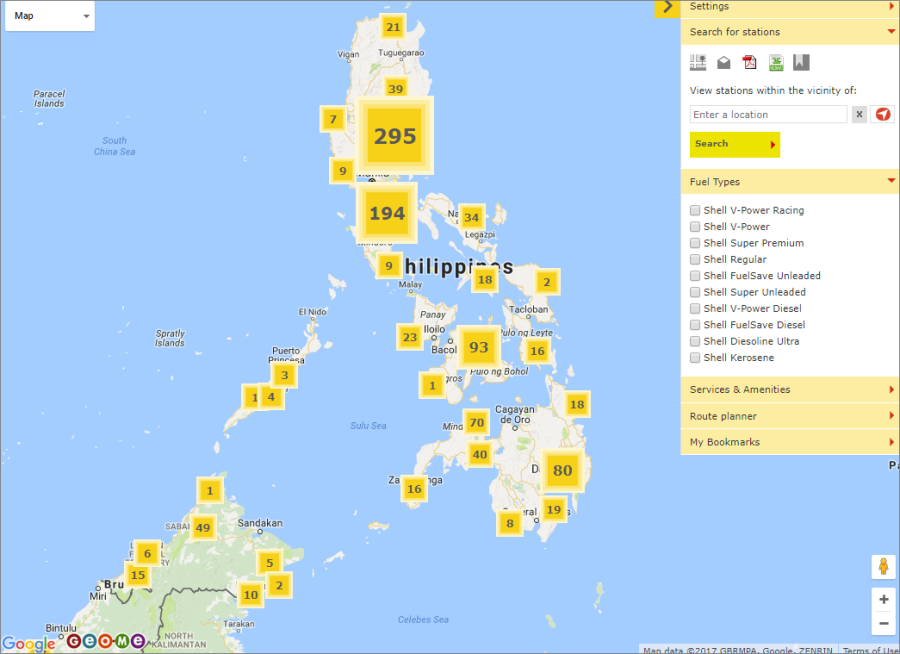Export results as CSV file
Viewport: 900px width, 654px height.
(776, 62)
